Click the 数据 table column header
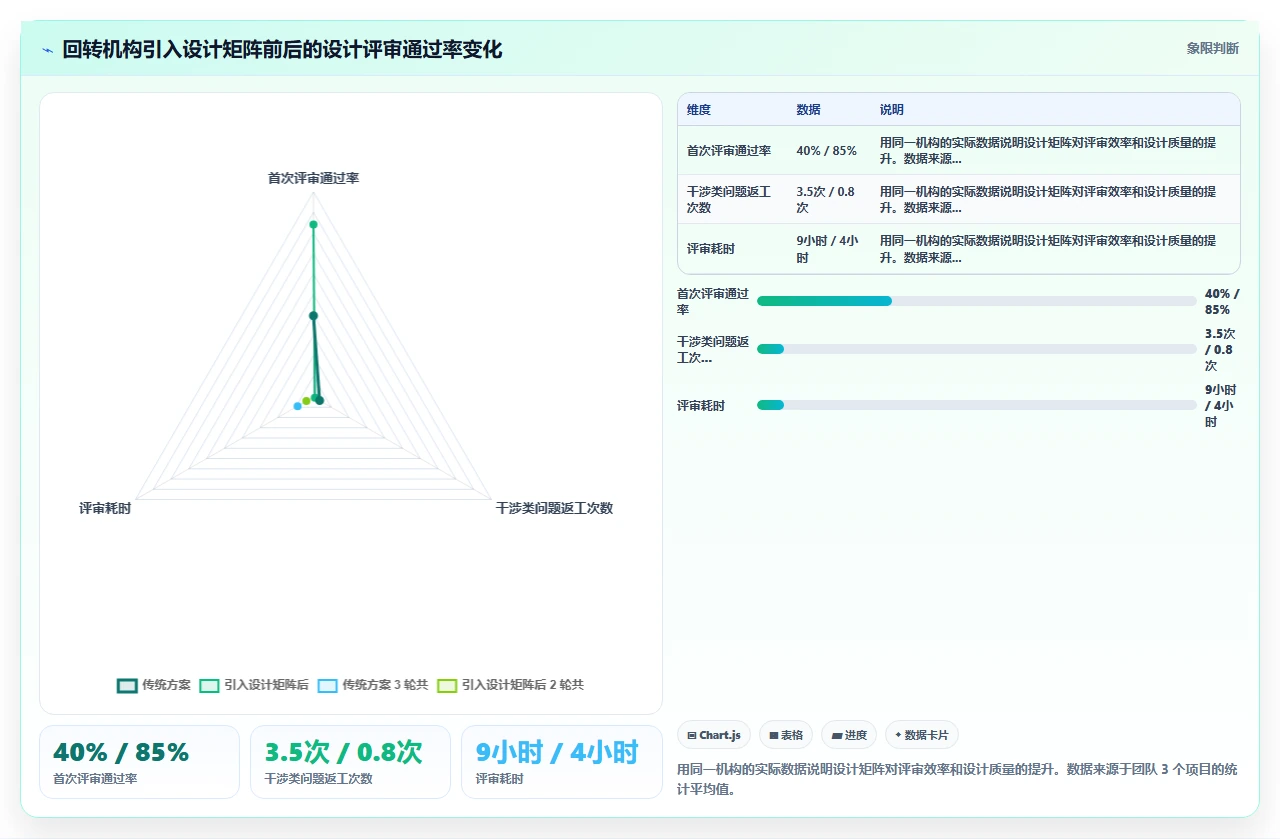 808,110
